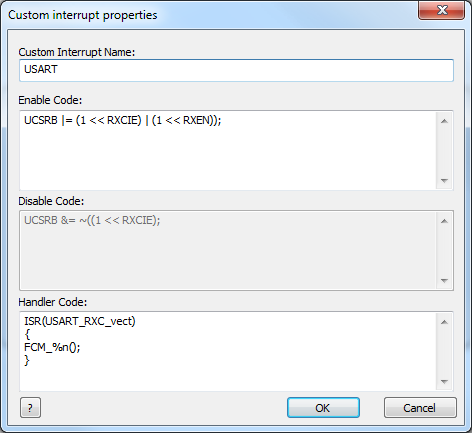Click the UCSRB enable code line
The height and width of the screenshot is (433, 472).
tap(123, 120)
